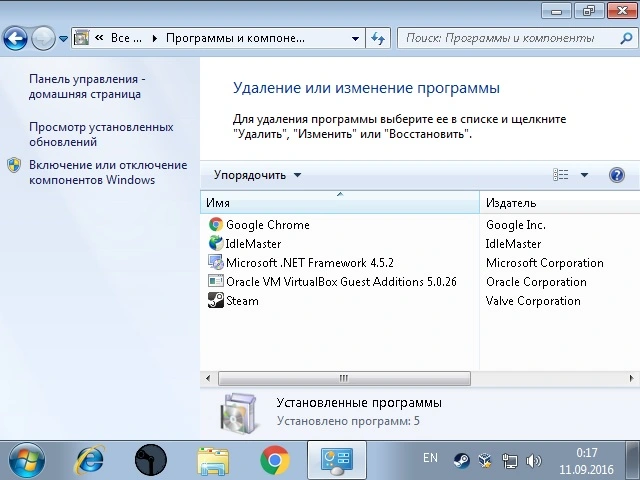
Task: Open the dark Steam-style taskbar app
Action: click(x=151, y=460)
